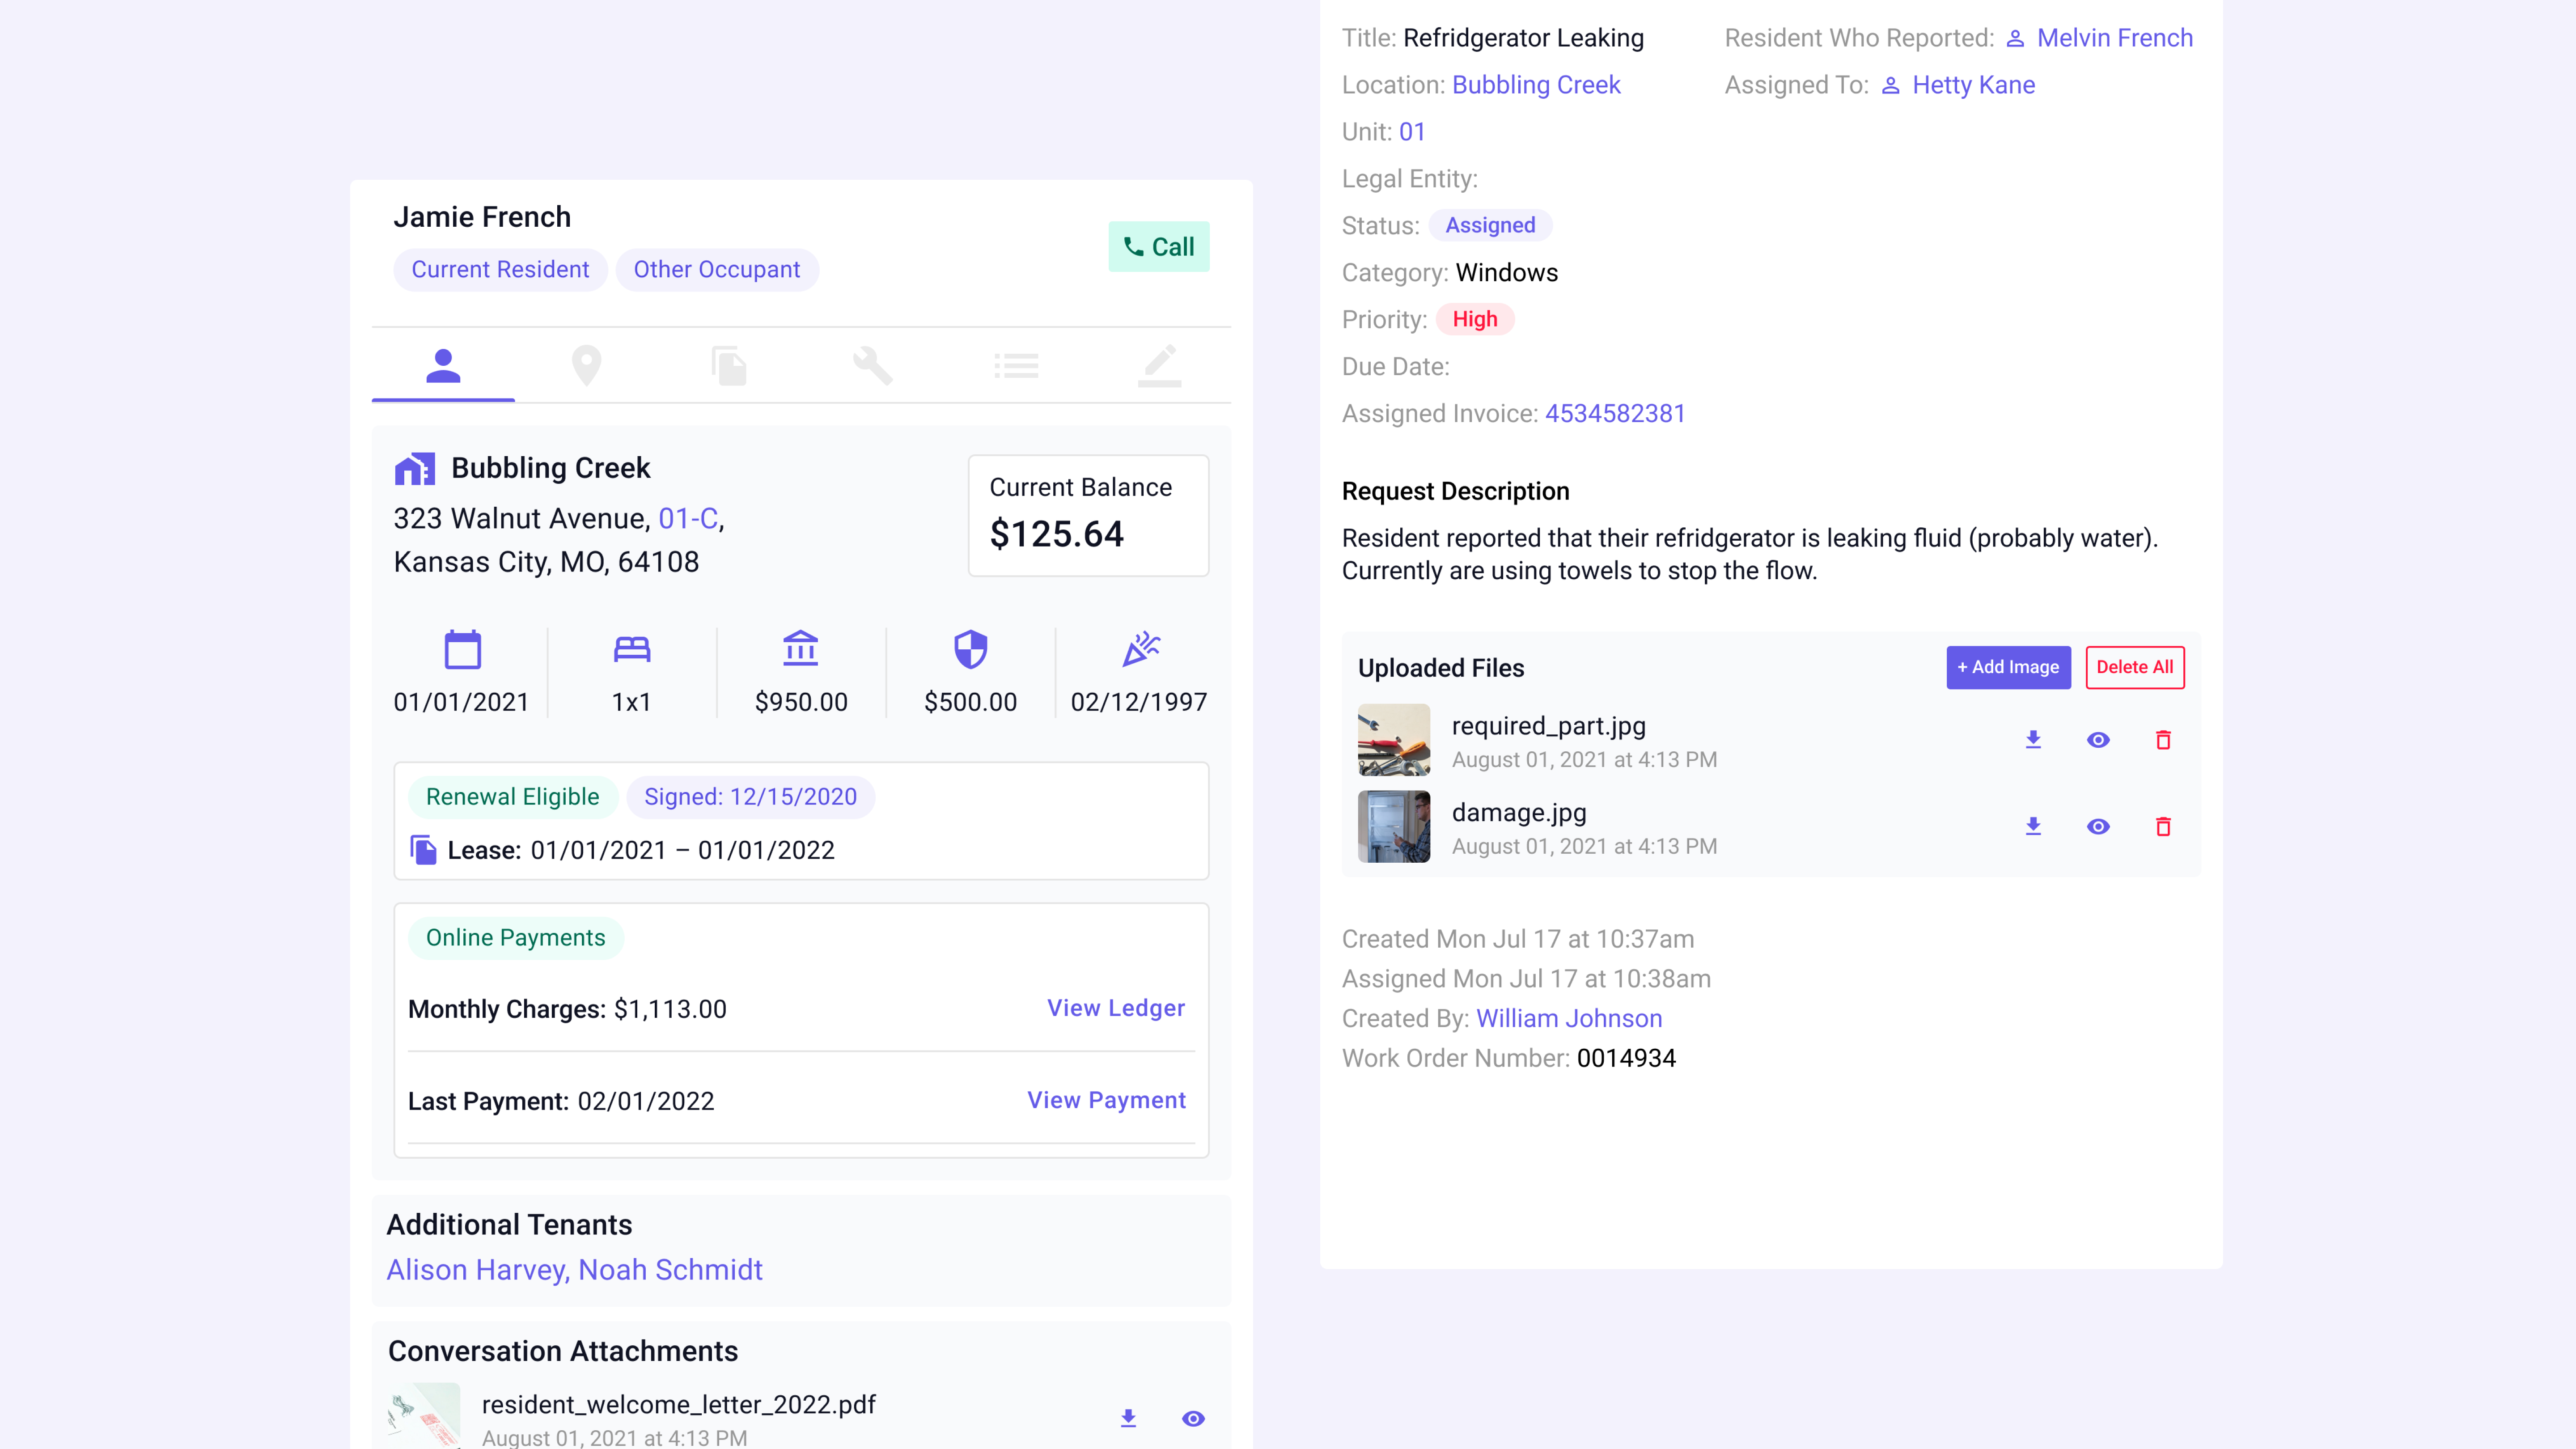Open additional tenant Alison Harvey
Screen dimensions: 2576x1449
[476, 1270]
